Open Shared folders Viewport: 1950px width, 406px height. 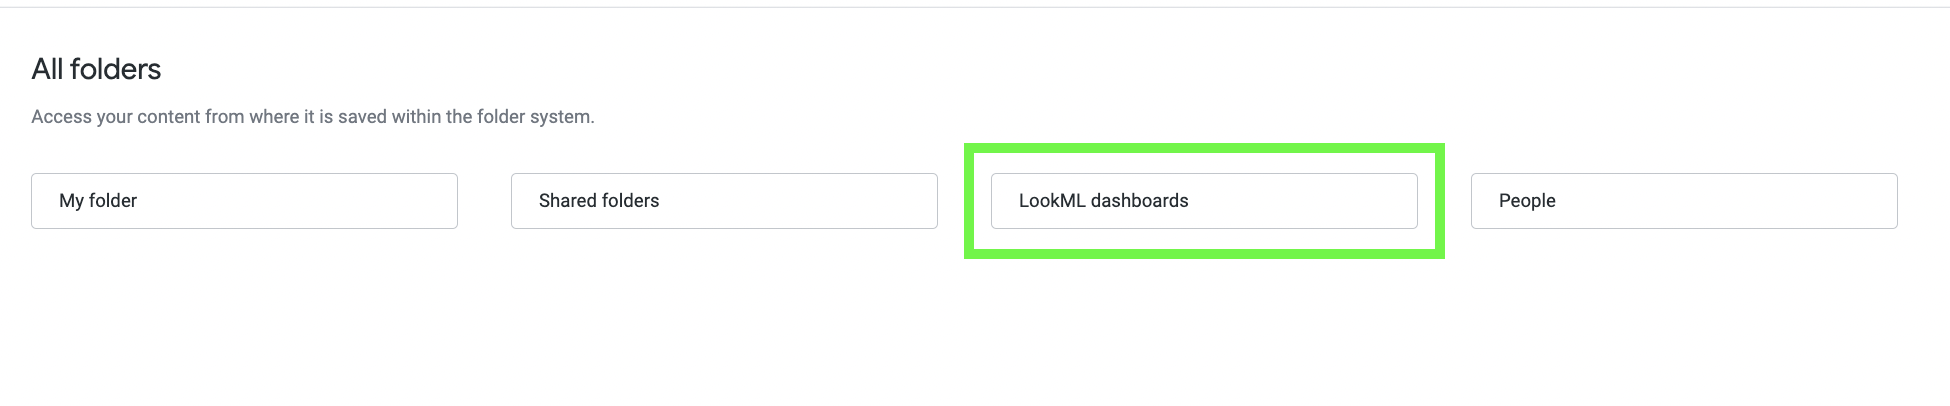724,201
